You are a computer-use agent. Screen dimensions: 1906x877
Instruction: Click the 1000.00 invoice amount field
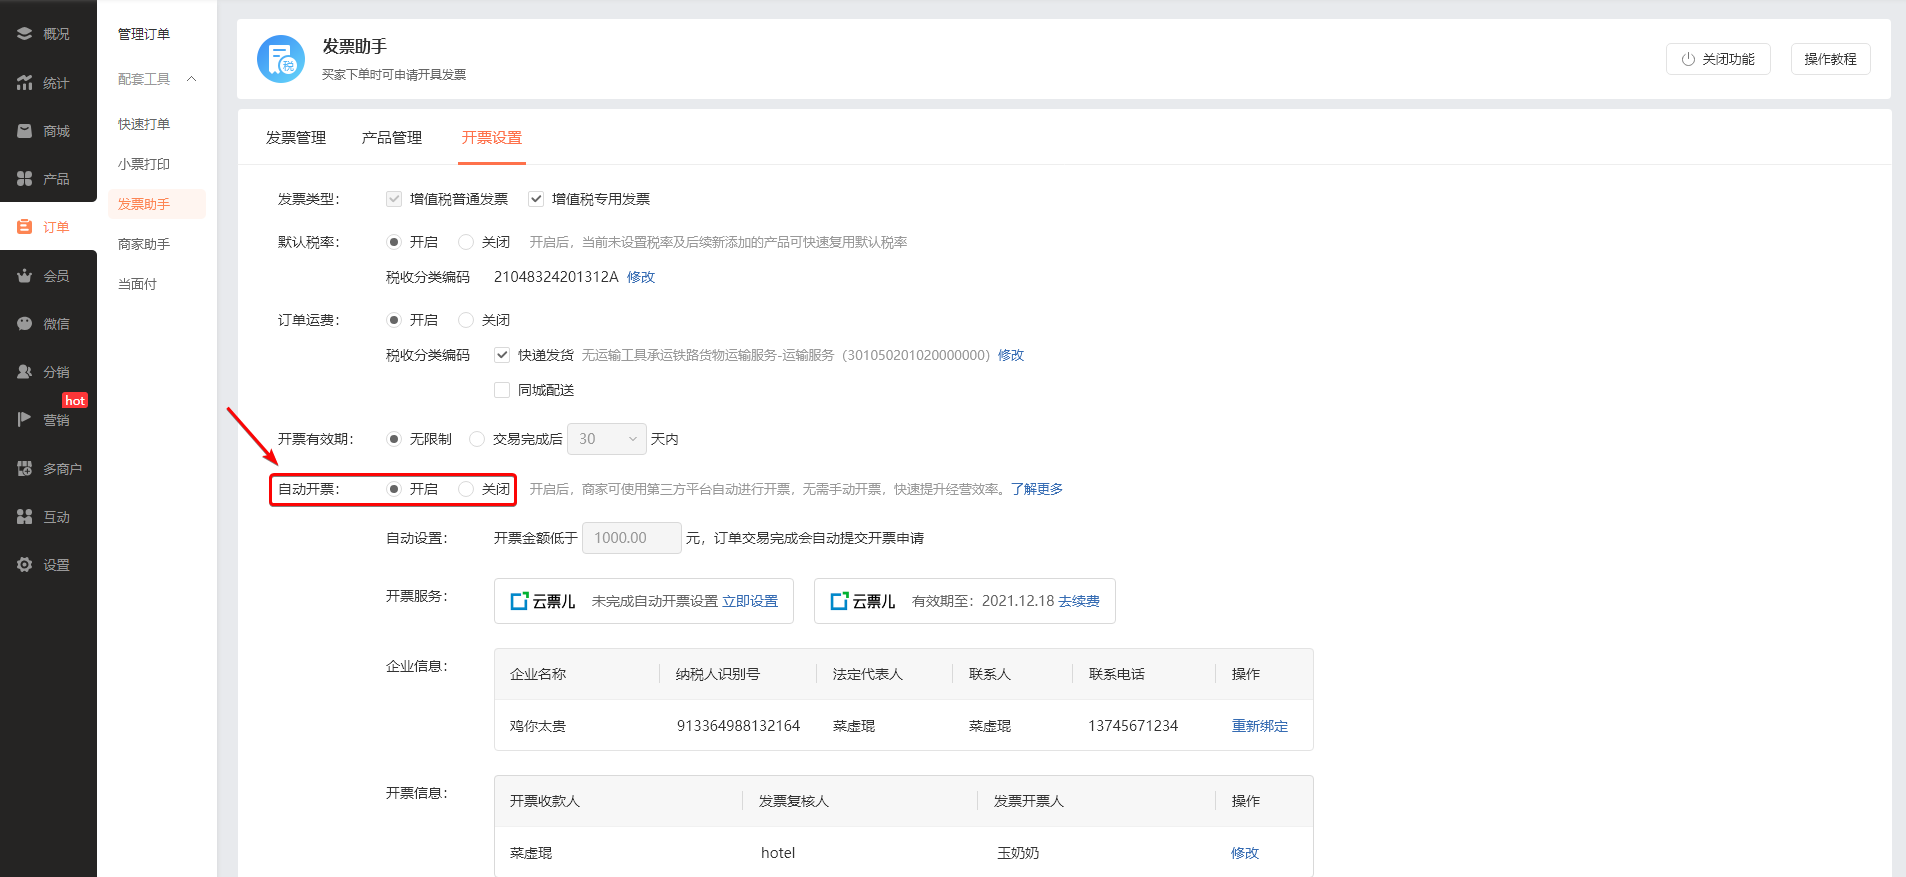click(632, 538)
